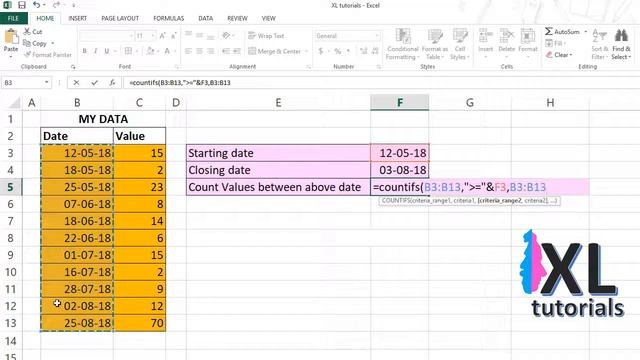Expand the AutoSum dropdown arrow
This screenshot has height=360, width=640.
click(586, 31)
